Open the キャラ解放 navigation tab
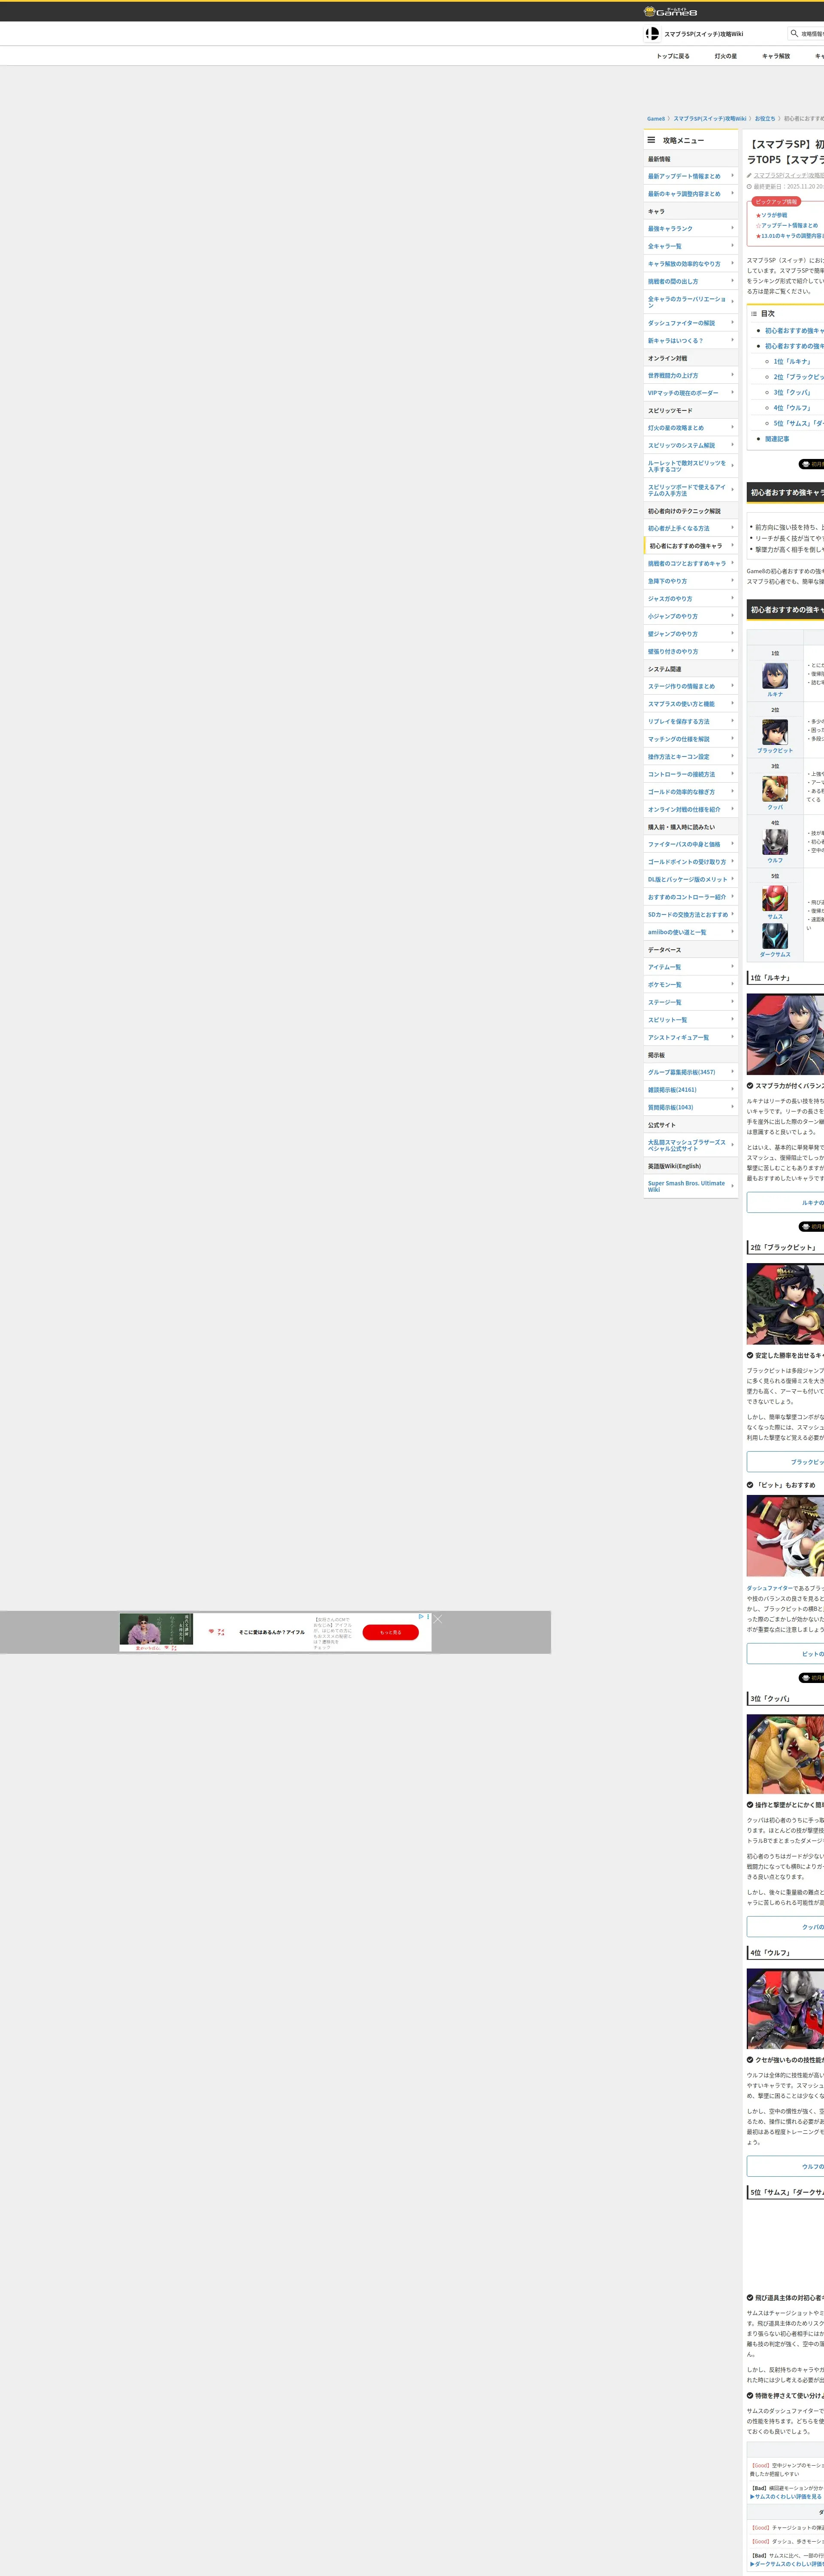This screenshot has width=824, height=2576. pyautogui.click(x=775, y=56)
